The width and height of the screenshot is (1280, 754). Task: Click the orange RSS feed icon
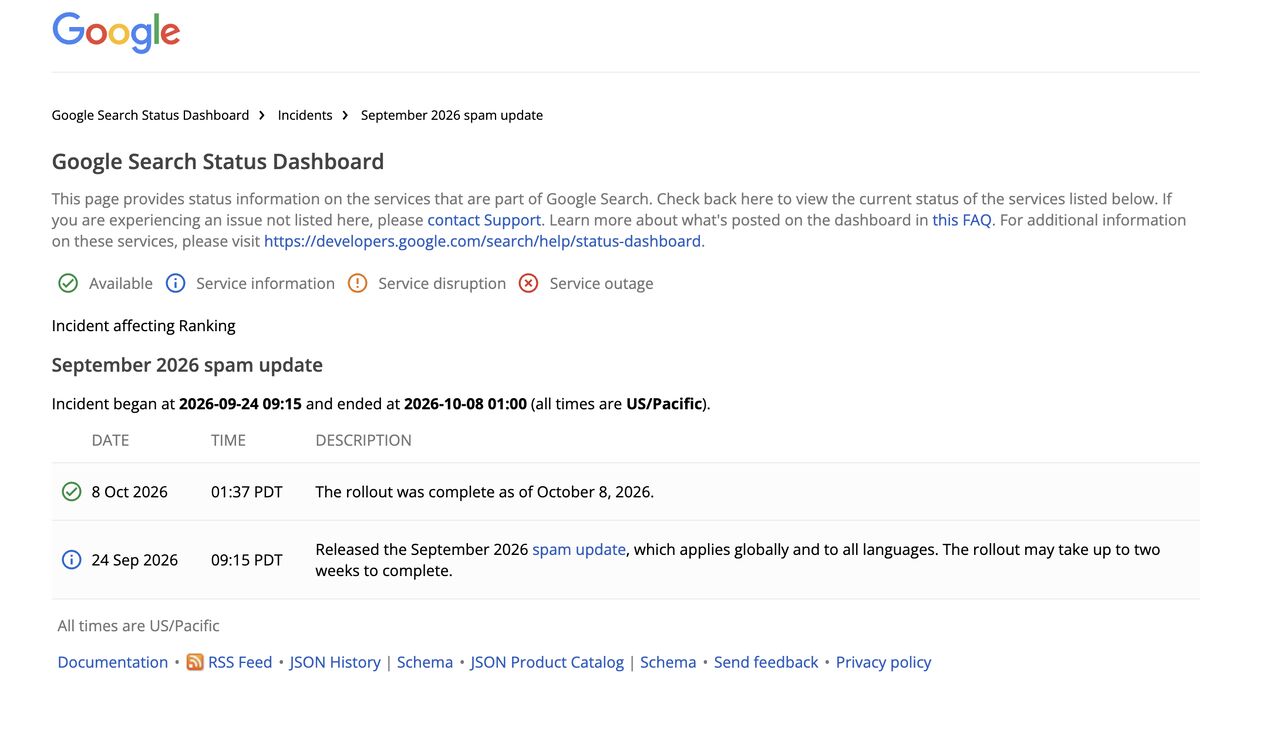(x=195, y=662)
